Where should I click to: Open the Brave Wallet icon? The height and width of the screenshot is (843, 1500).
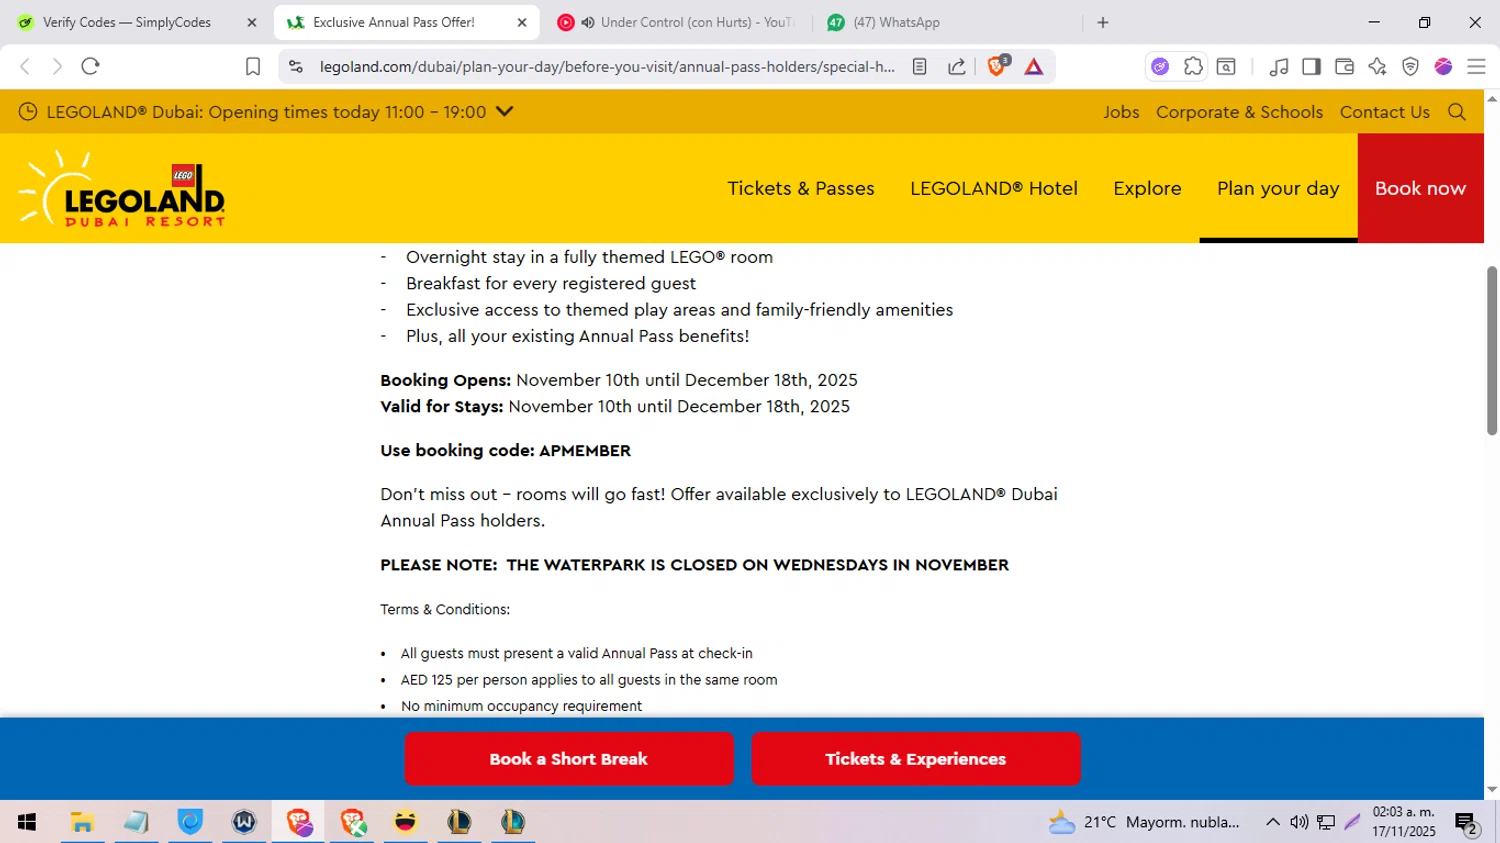[x=1344, y=67]
